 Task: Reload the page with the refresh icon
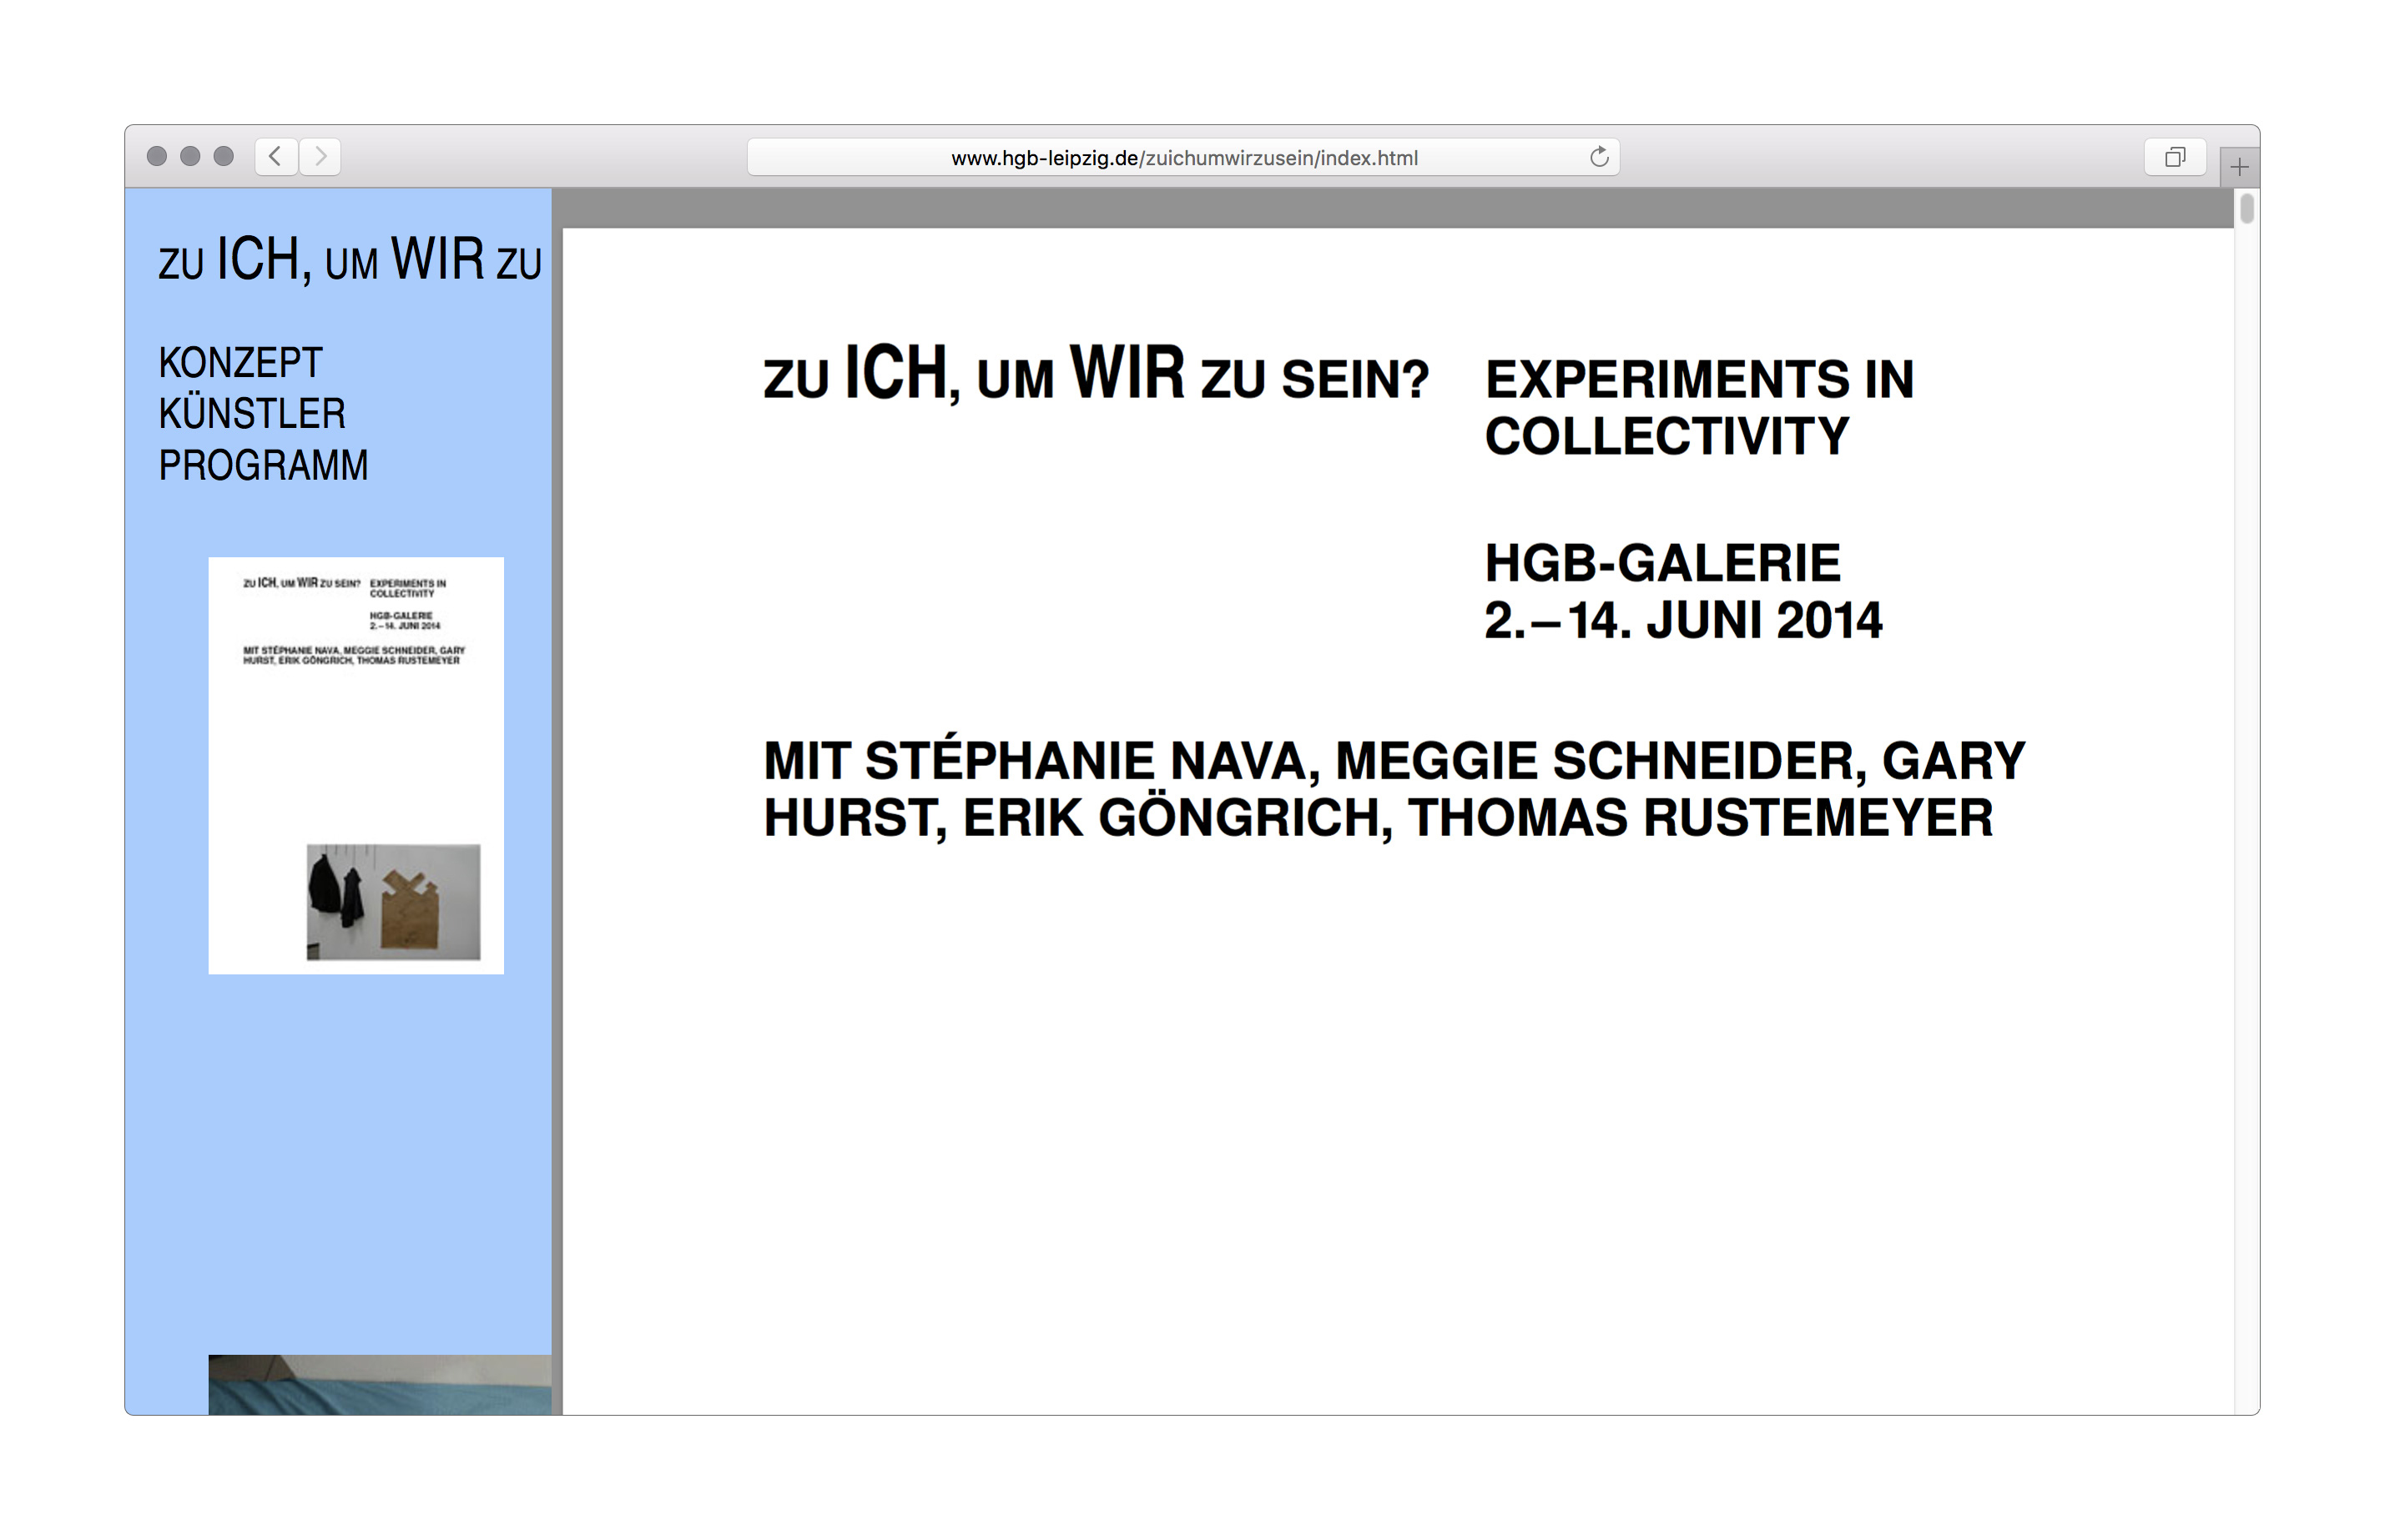pyautogui.click(x=1598, y=156)
